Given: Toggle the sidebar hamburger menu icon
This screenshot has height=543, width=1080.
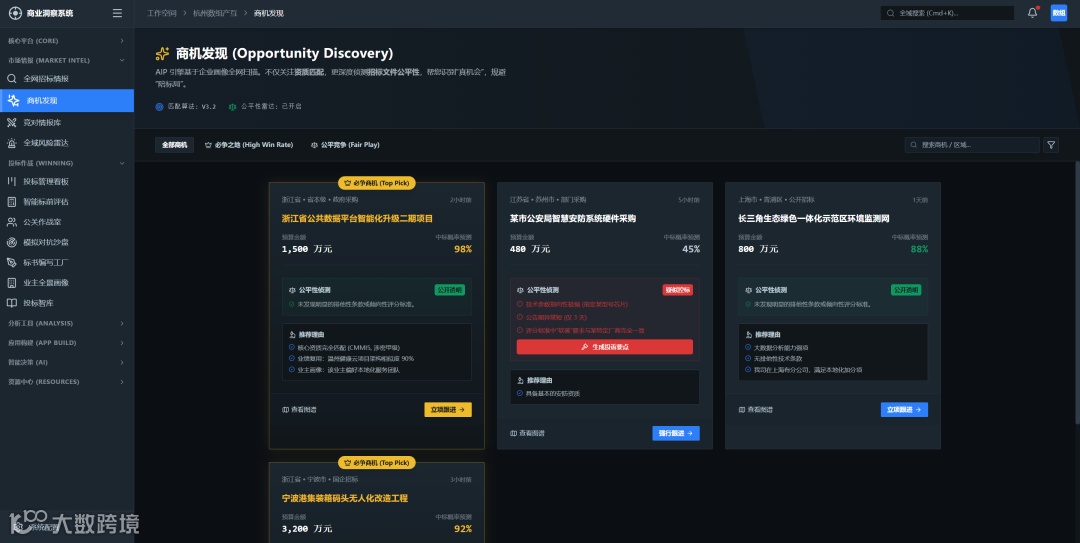Looking at the screenshot, I should [117, 13].
